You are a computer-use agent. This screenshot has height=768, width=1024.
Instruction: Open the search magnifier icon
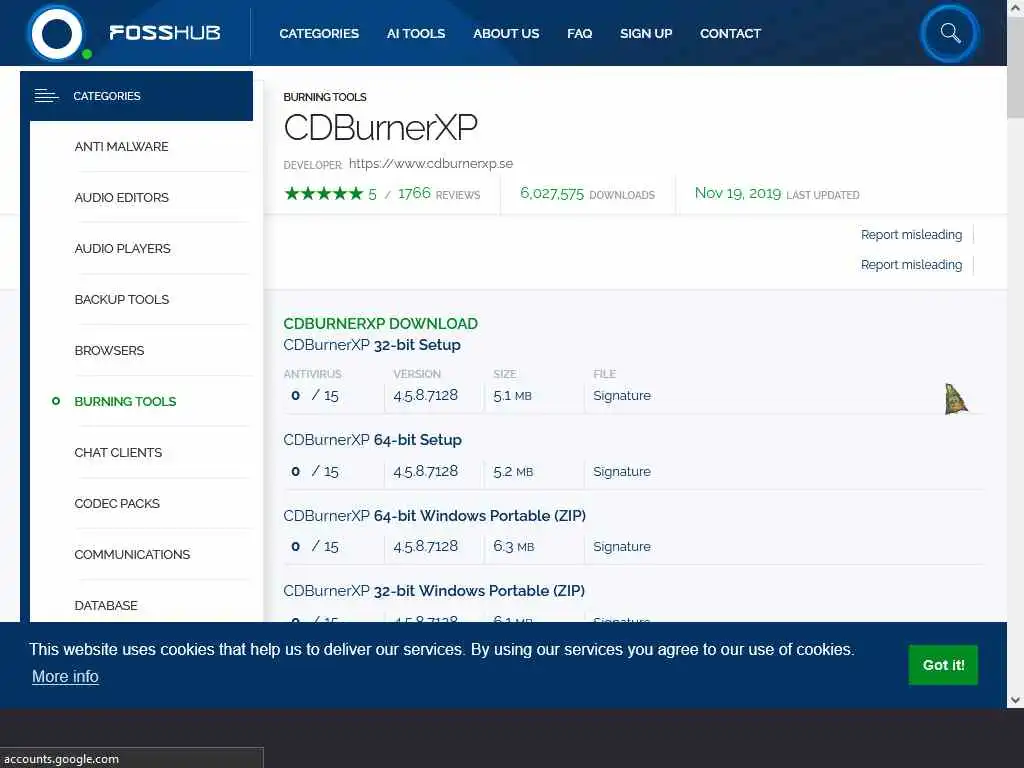pos(950,33)
